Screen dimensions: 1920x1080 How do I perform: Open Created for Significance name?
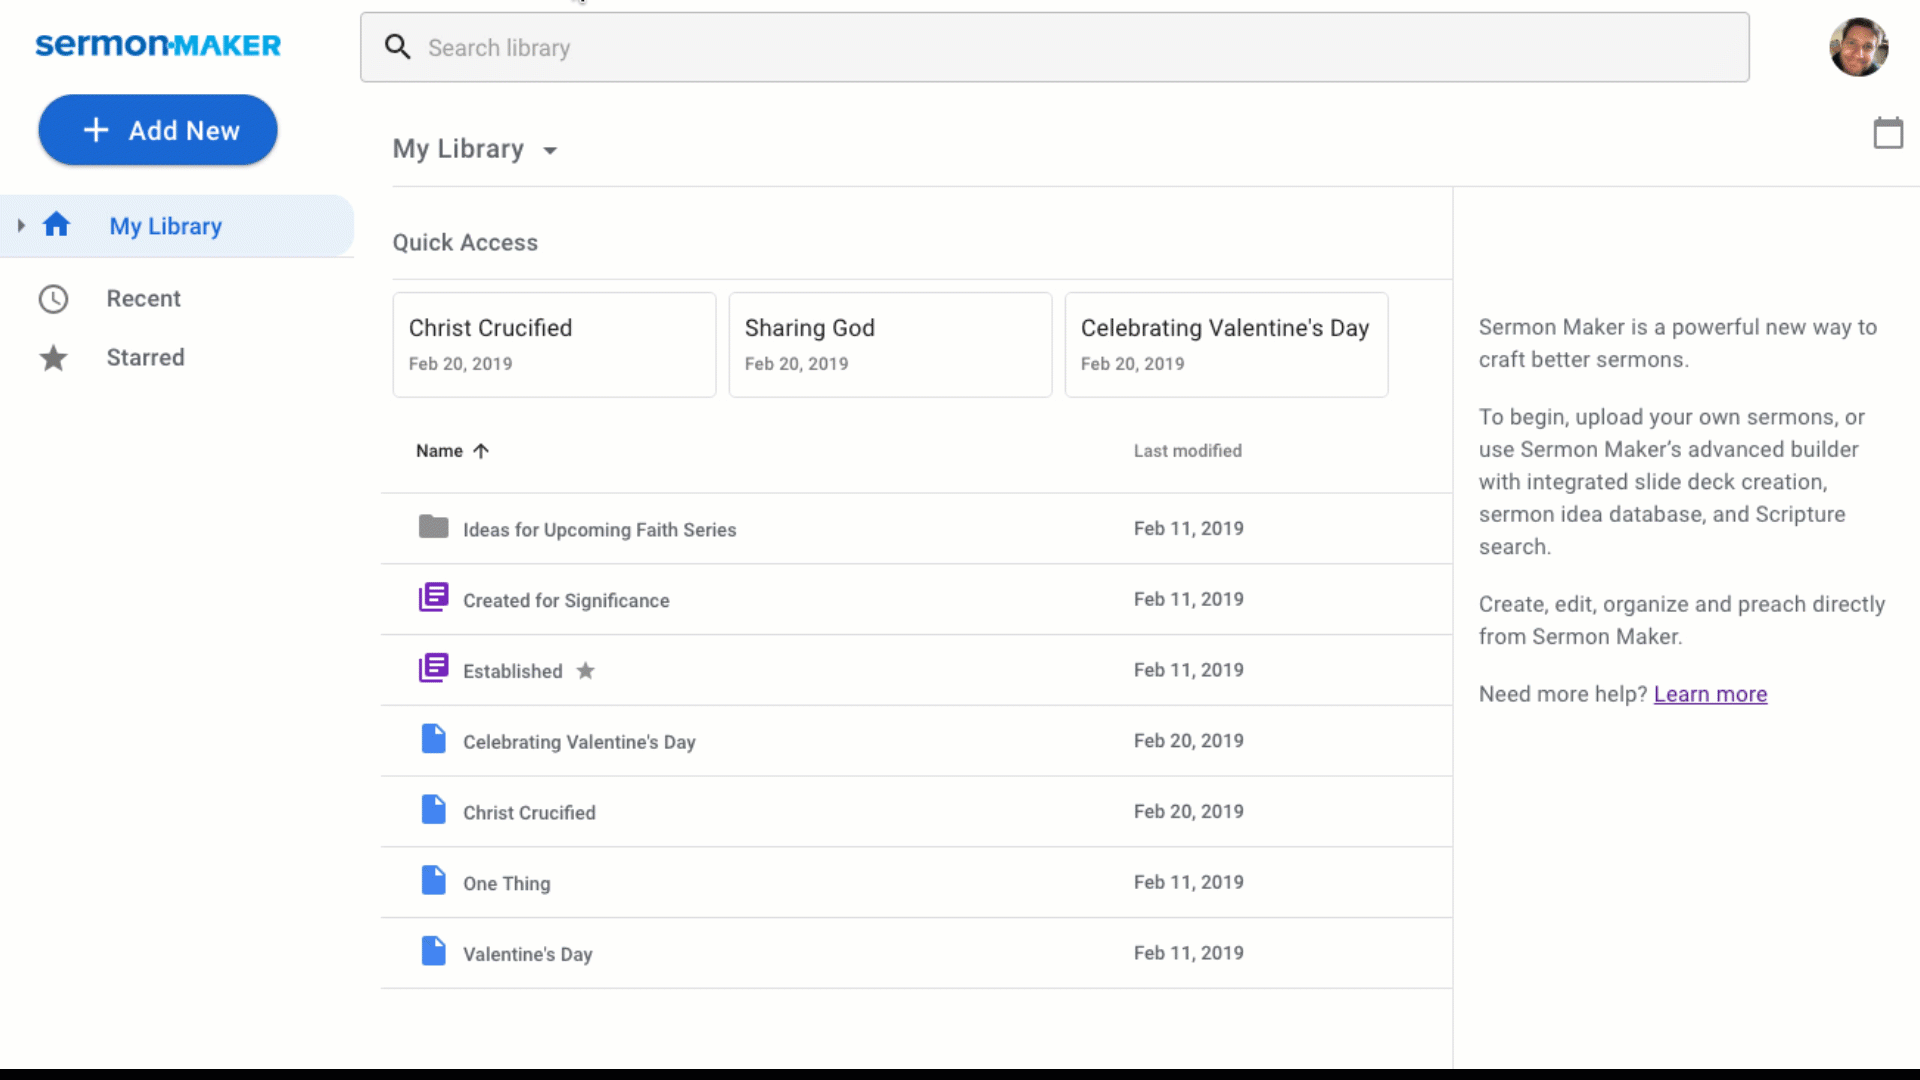[566, 601]
